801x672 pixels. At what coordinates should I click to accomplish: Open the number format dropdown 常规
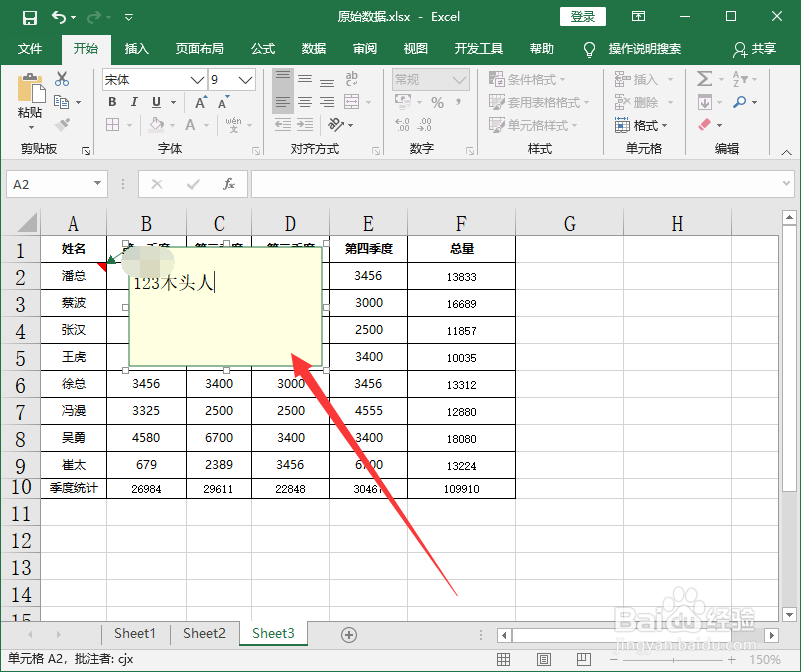(x=459, y=80)
